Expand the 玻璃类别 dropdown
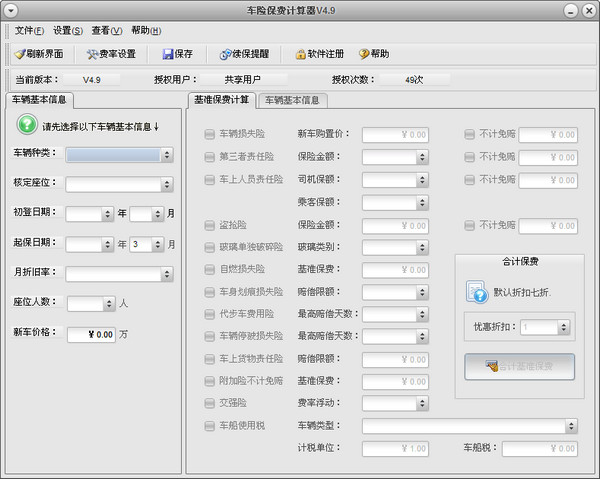This screenshot has width=600, height=479. tap(395, 248)
